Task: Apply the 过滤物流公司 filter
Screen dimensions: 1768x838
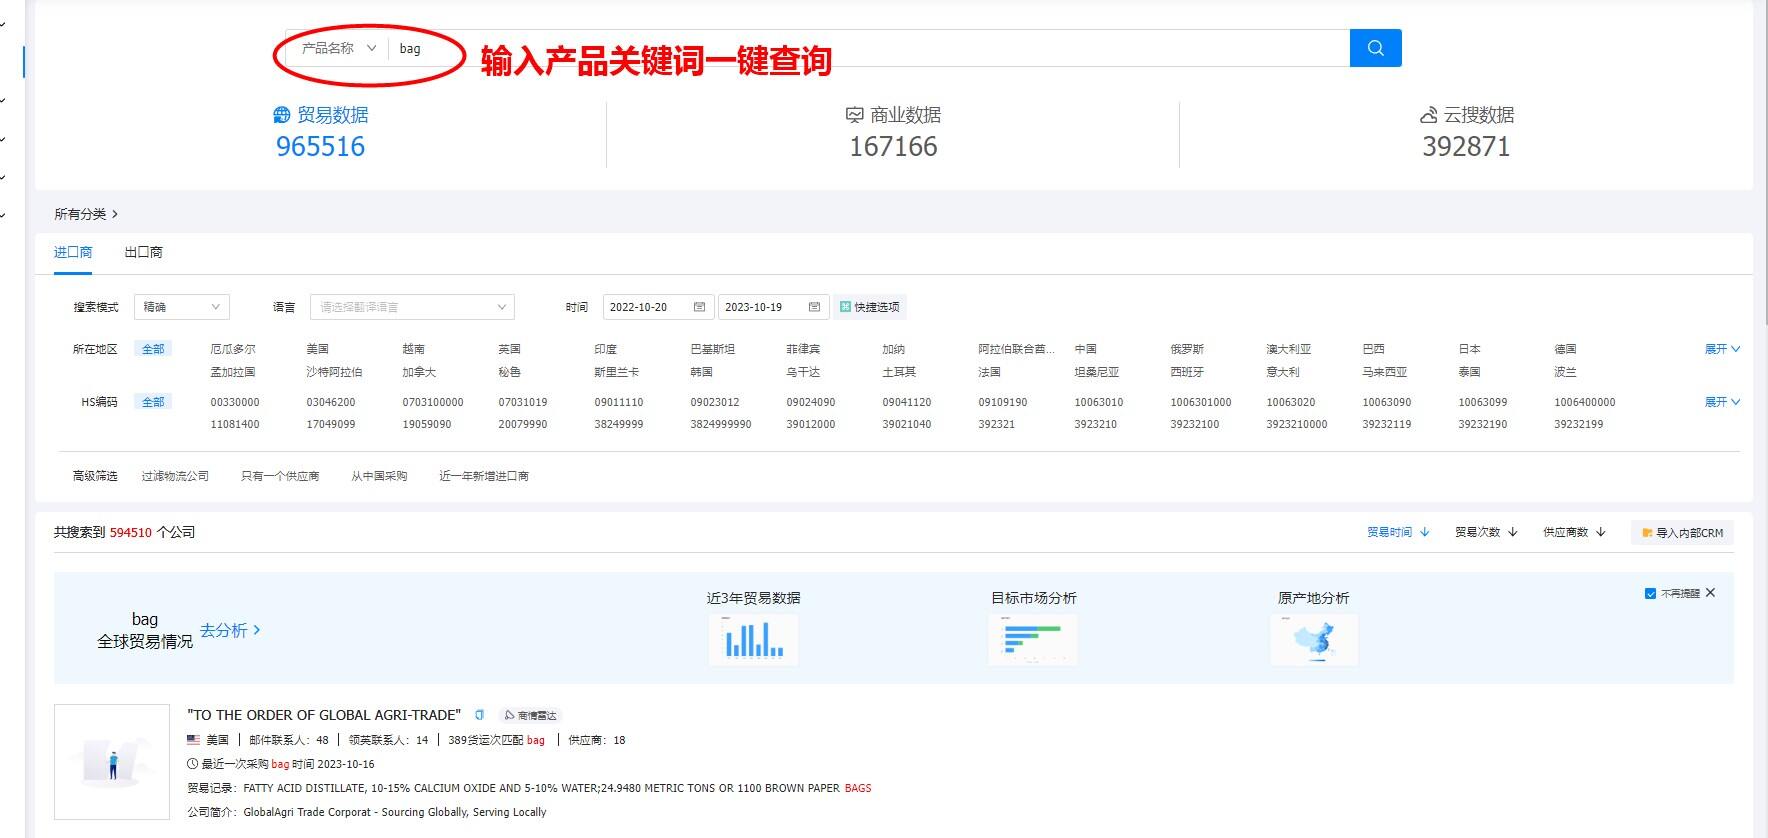Action: click(175, 476)
